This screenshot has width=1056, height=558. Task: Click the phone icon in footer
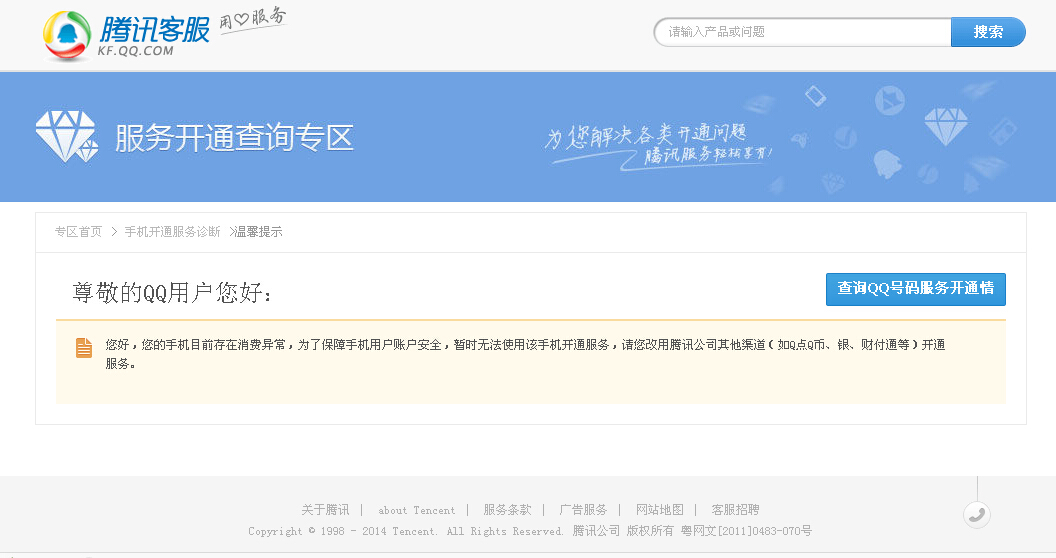point(977,515)
